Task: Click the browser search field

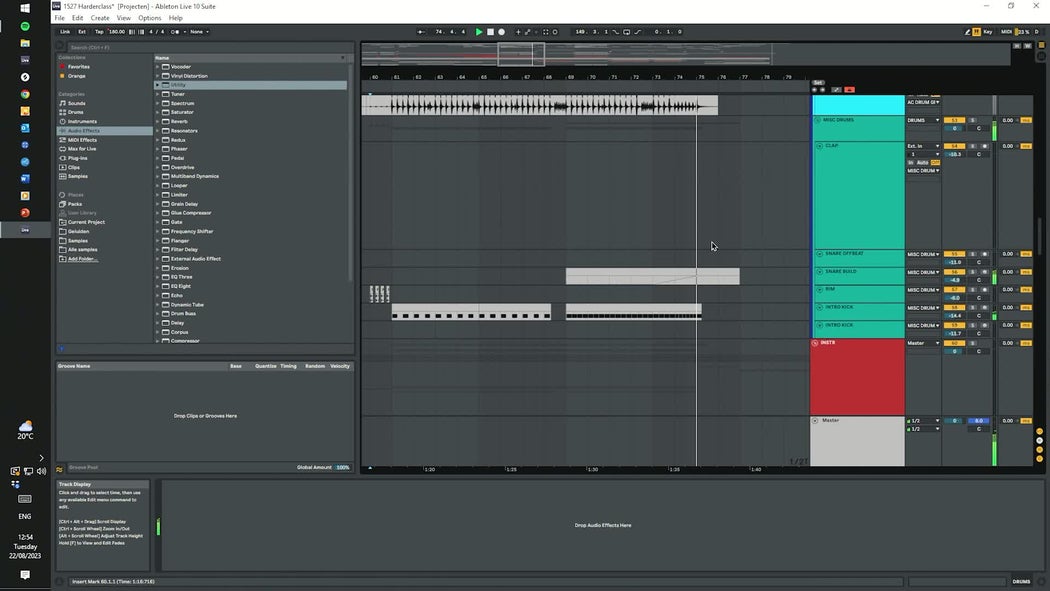Action: click(200, 47)
